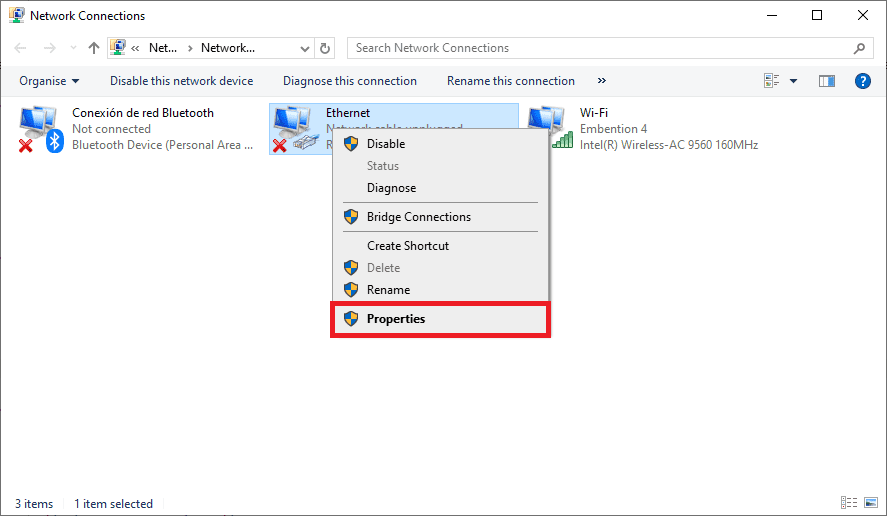Open the Help question mark icon
The image size is (887, 516).
pos(863,81)
